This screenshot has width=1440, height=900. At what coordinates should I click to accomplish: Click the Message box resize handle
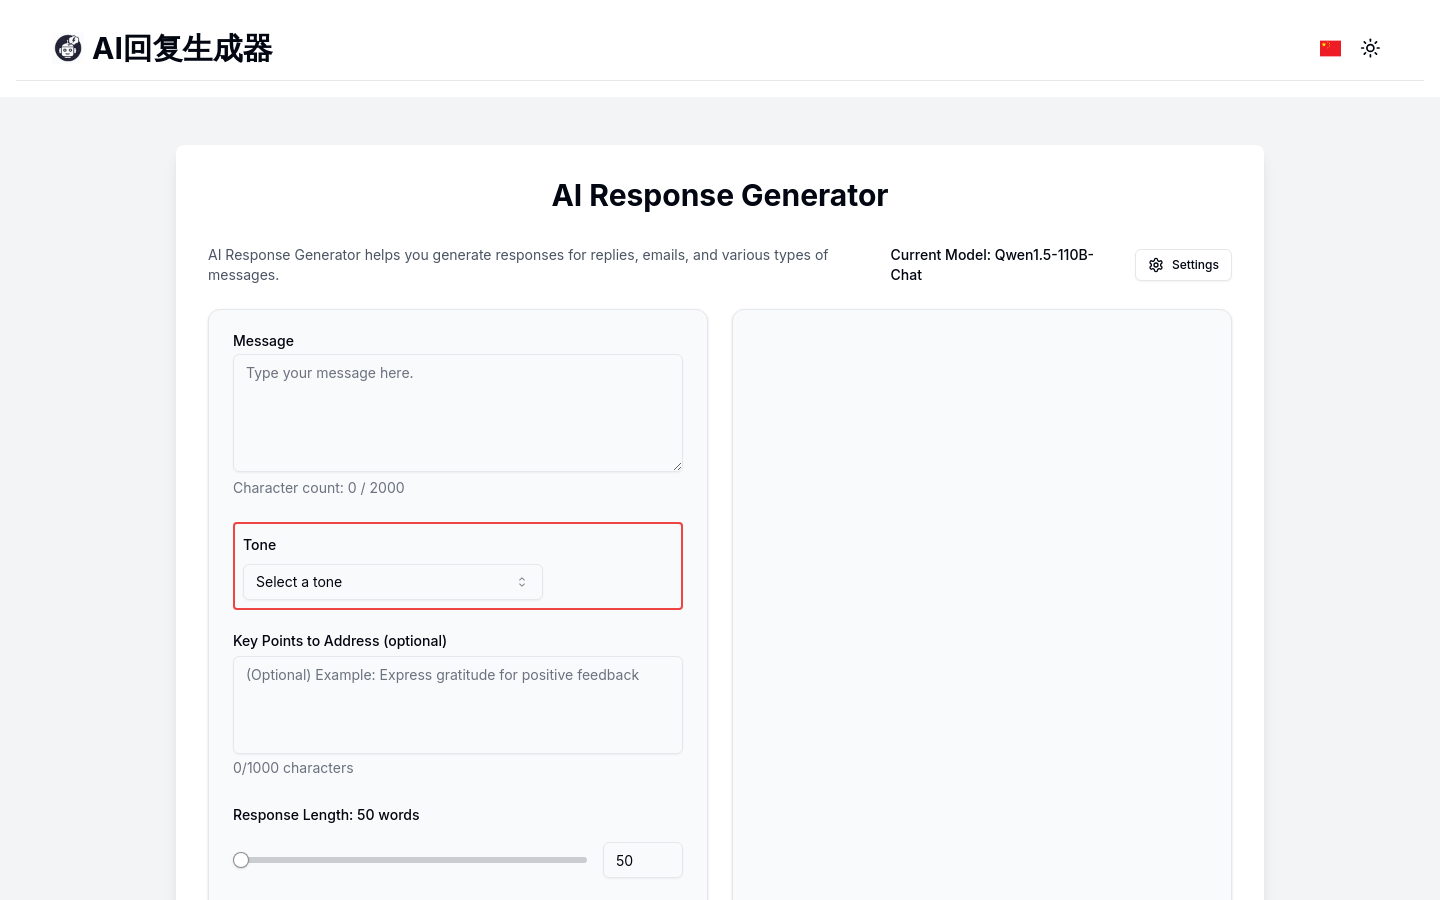(677, 465)
